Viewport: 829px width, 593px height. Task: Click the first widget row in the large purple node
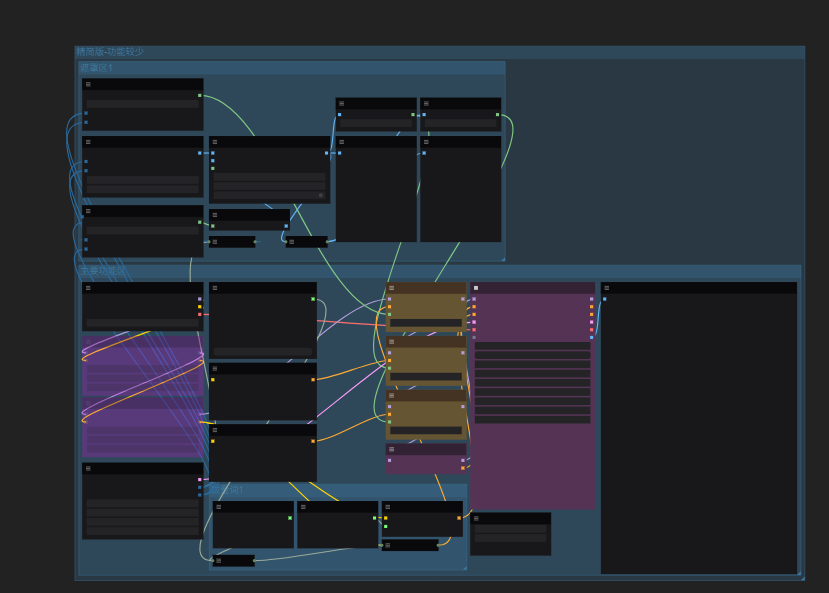click(x=532, y=346)
